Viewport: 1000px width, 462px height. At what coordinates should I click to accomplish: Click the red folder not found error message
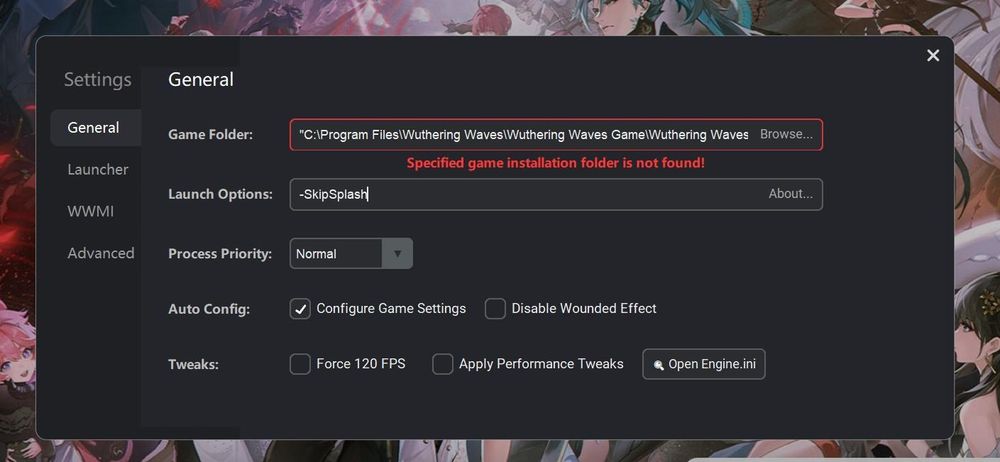point(555,163)
